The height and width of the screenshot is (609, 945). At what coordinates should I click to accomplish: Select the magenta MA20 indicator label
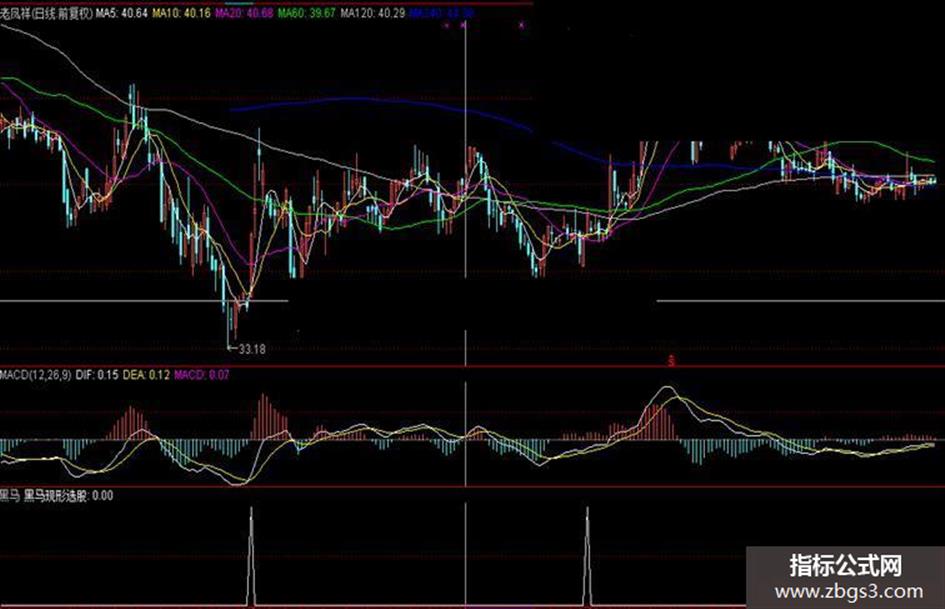coord(243,13)
